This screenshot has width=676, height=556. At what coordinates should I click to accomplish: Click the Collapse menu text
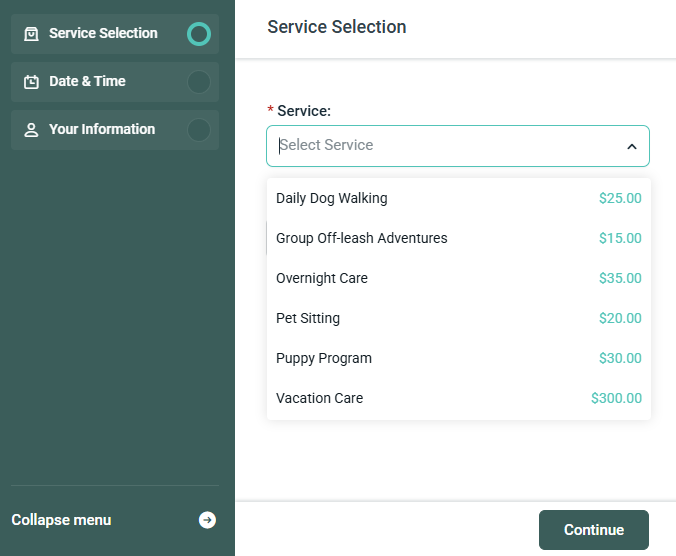(x=61, y=520)
